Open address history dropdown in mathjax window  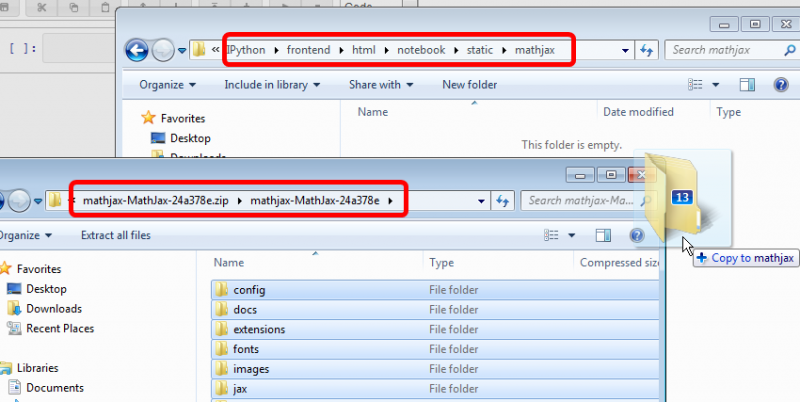tap(625, 51)
